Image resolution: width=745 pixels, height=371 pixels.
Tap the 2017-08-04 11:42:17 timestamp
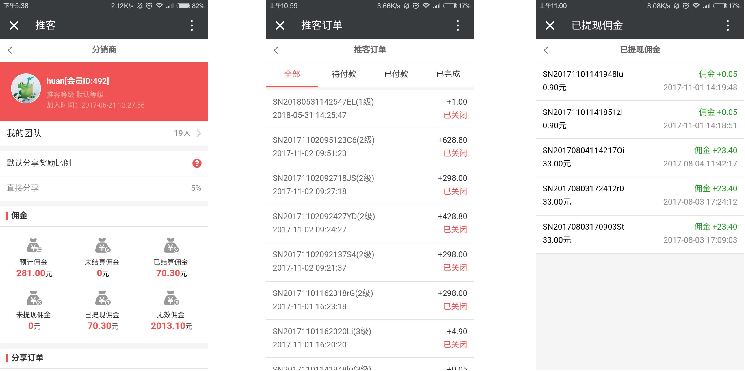click(700, 163)
